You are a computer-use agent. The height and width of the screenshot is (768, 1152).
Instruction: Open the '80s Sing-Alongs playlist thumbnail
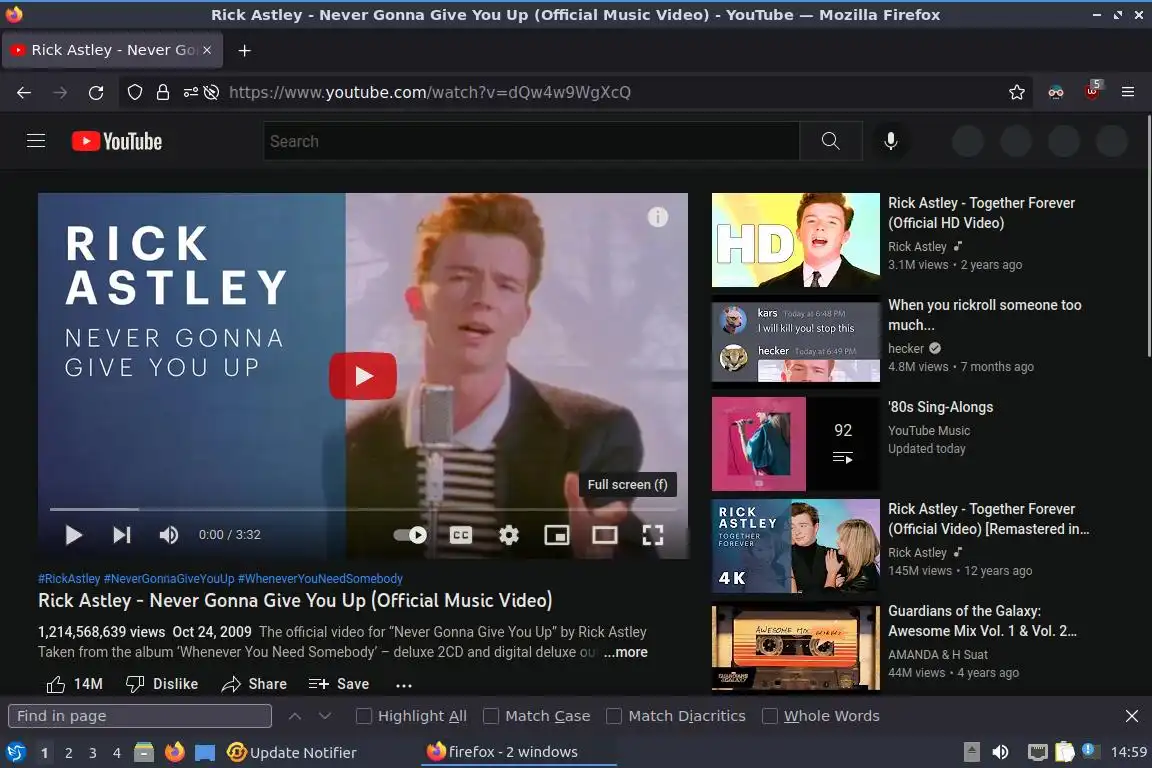(x=796, y=444)
